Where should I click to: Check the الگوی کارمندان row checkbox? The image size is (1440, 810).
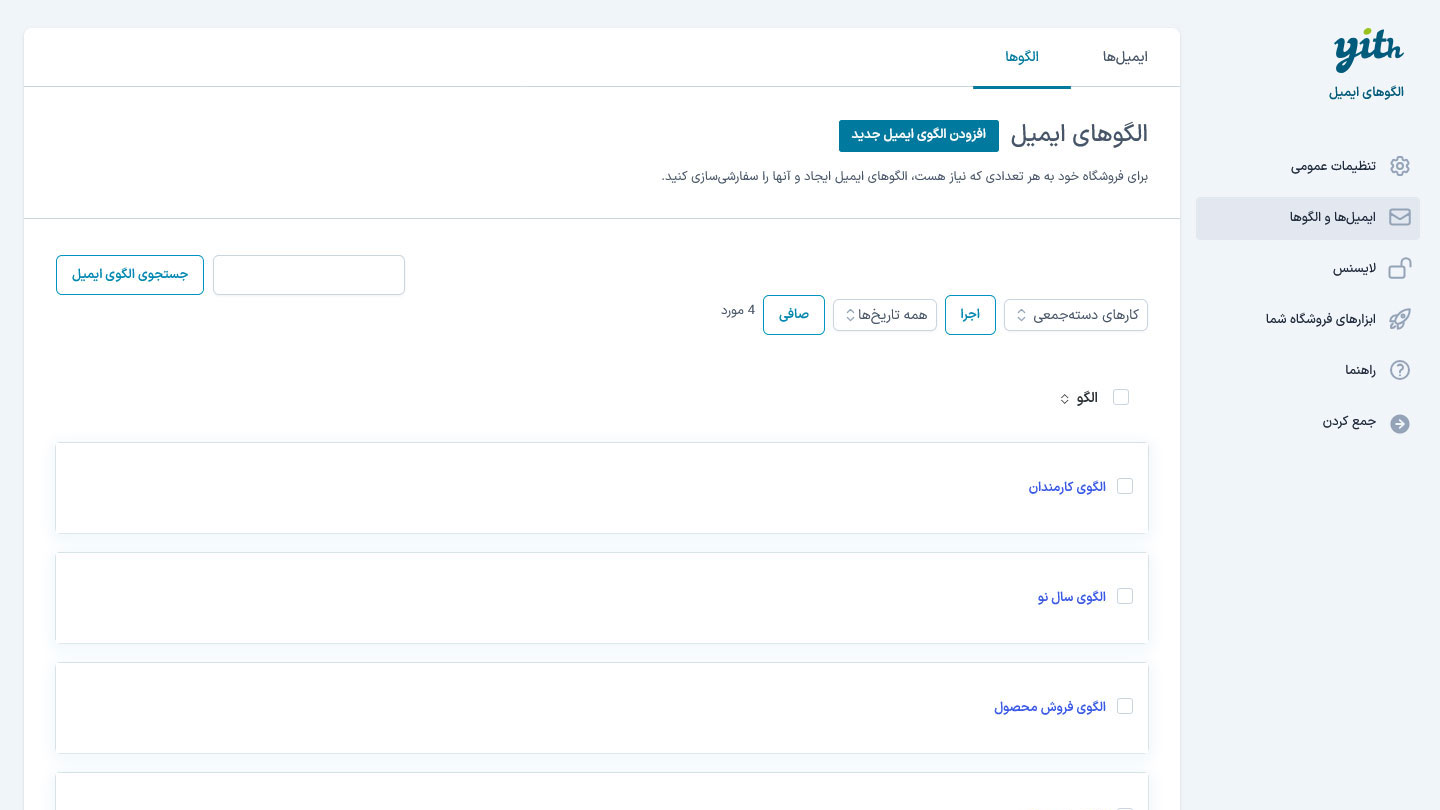point(1125,486)
